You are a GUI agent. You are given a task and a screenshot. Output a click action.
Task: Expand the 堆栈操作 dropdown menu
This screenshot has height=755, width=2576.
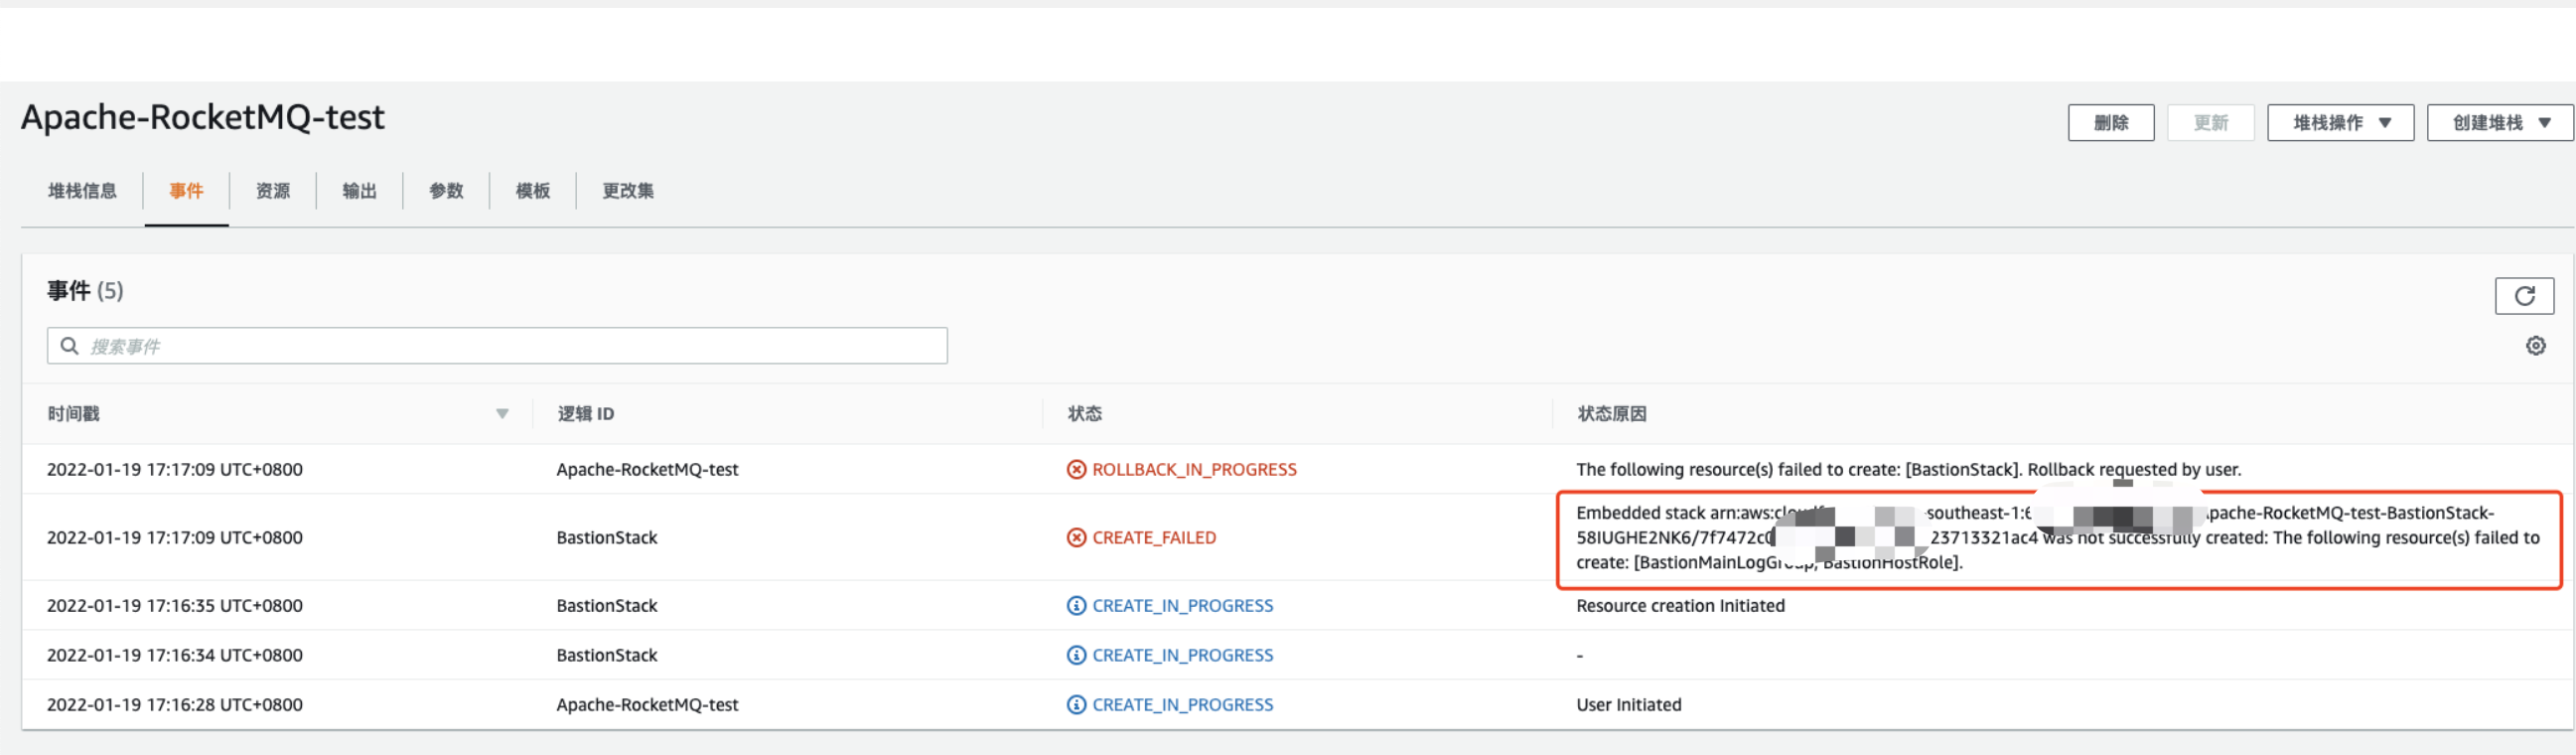2340,123
